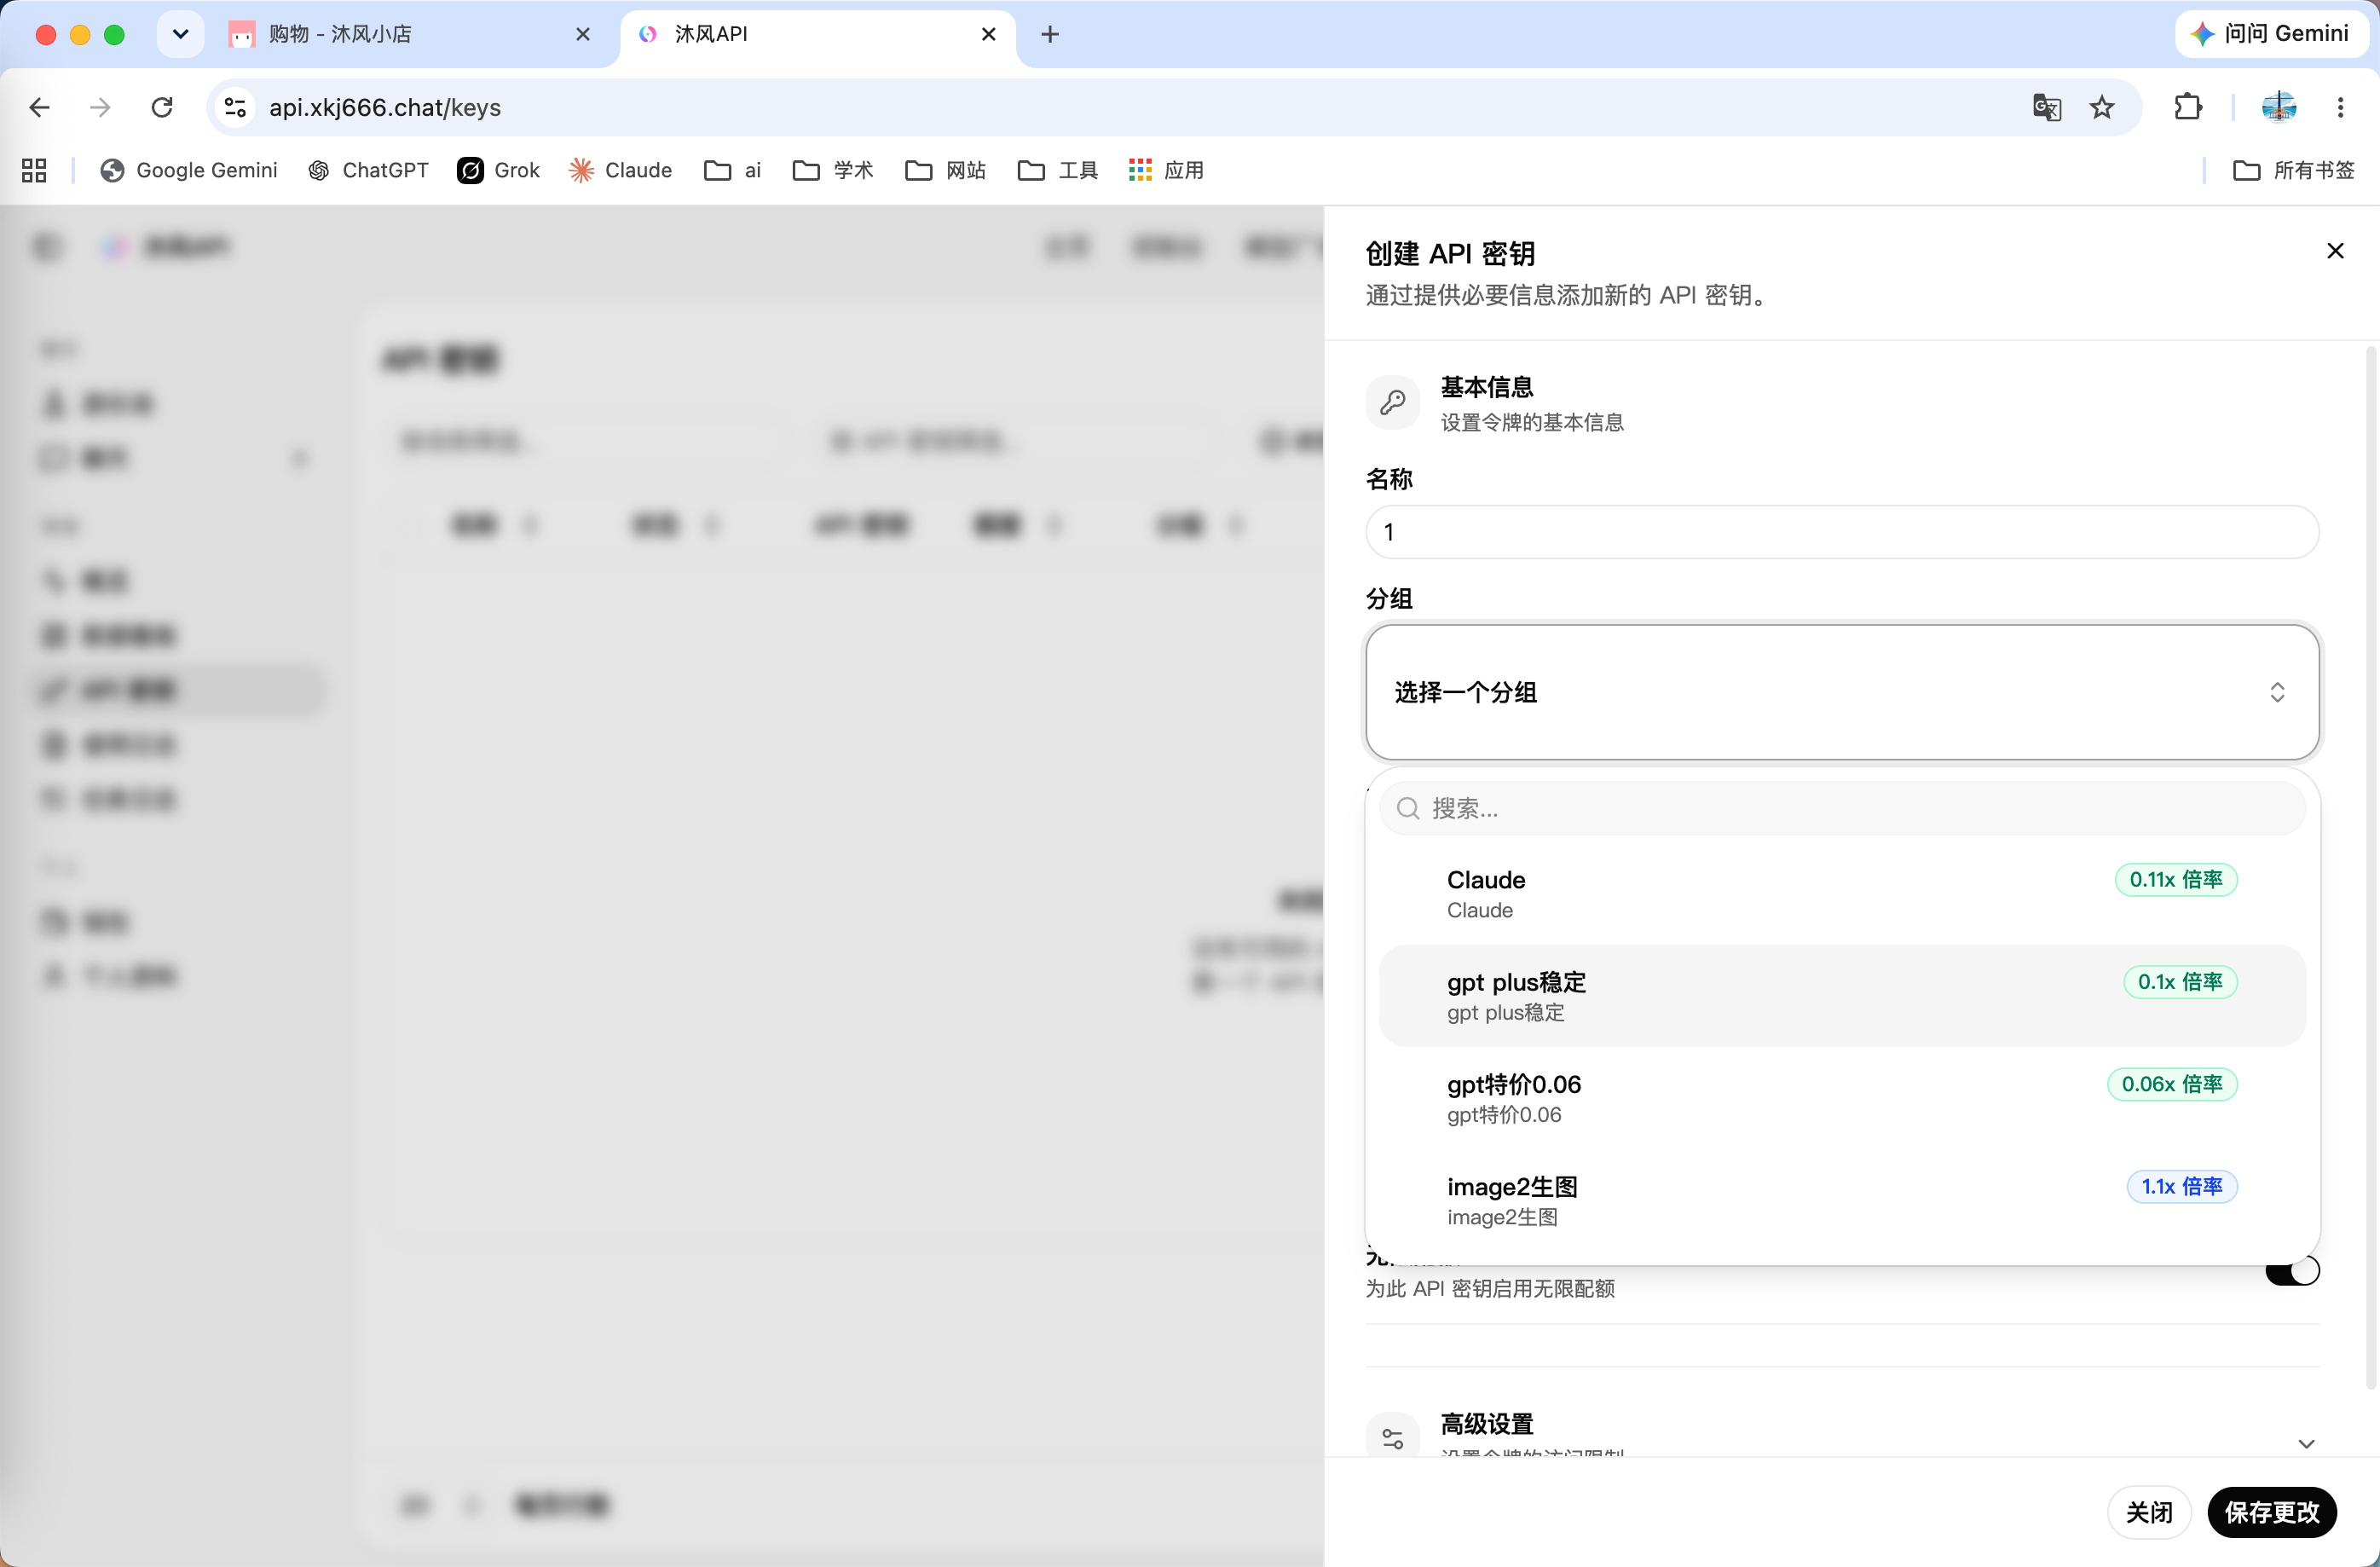Click the 0.06x 倍率 badge

2172,1084
